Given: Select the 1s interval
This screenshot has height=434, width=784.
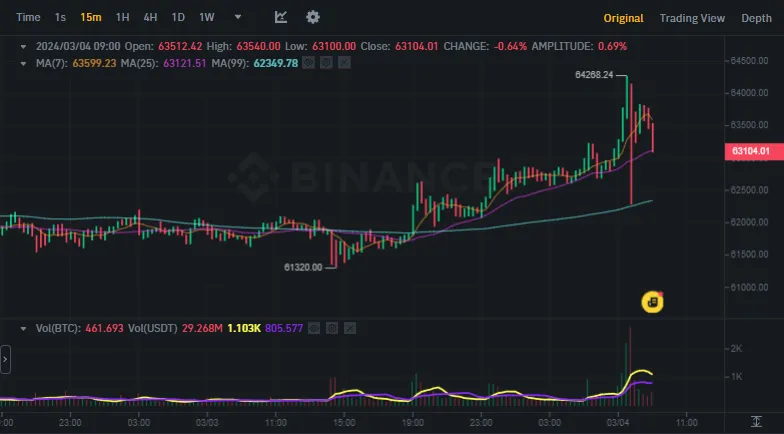Looking at the screenshot, I should click(x=60, y=17).
